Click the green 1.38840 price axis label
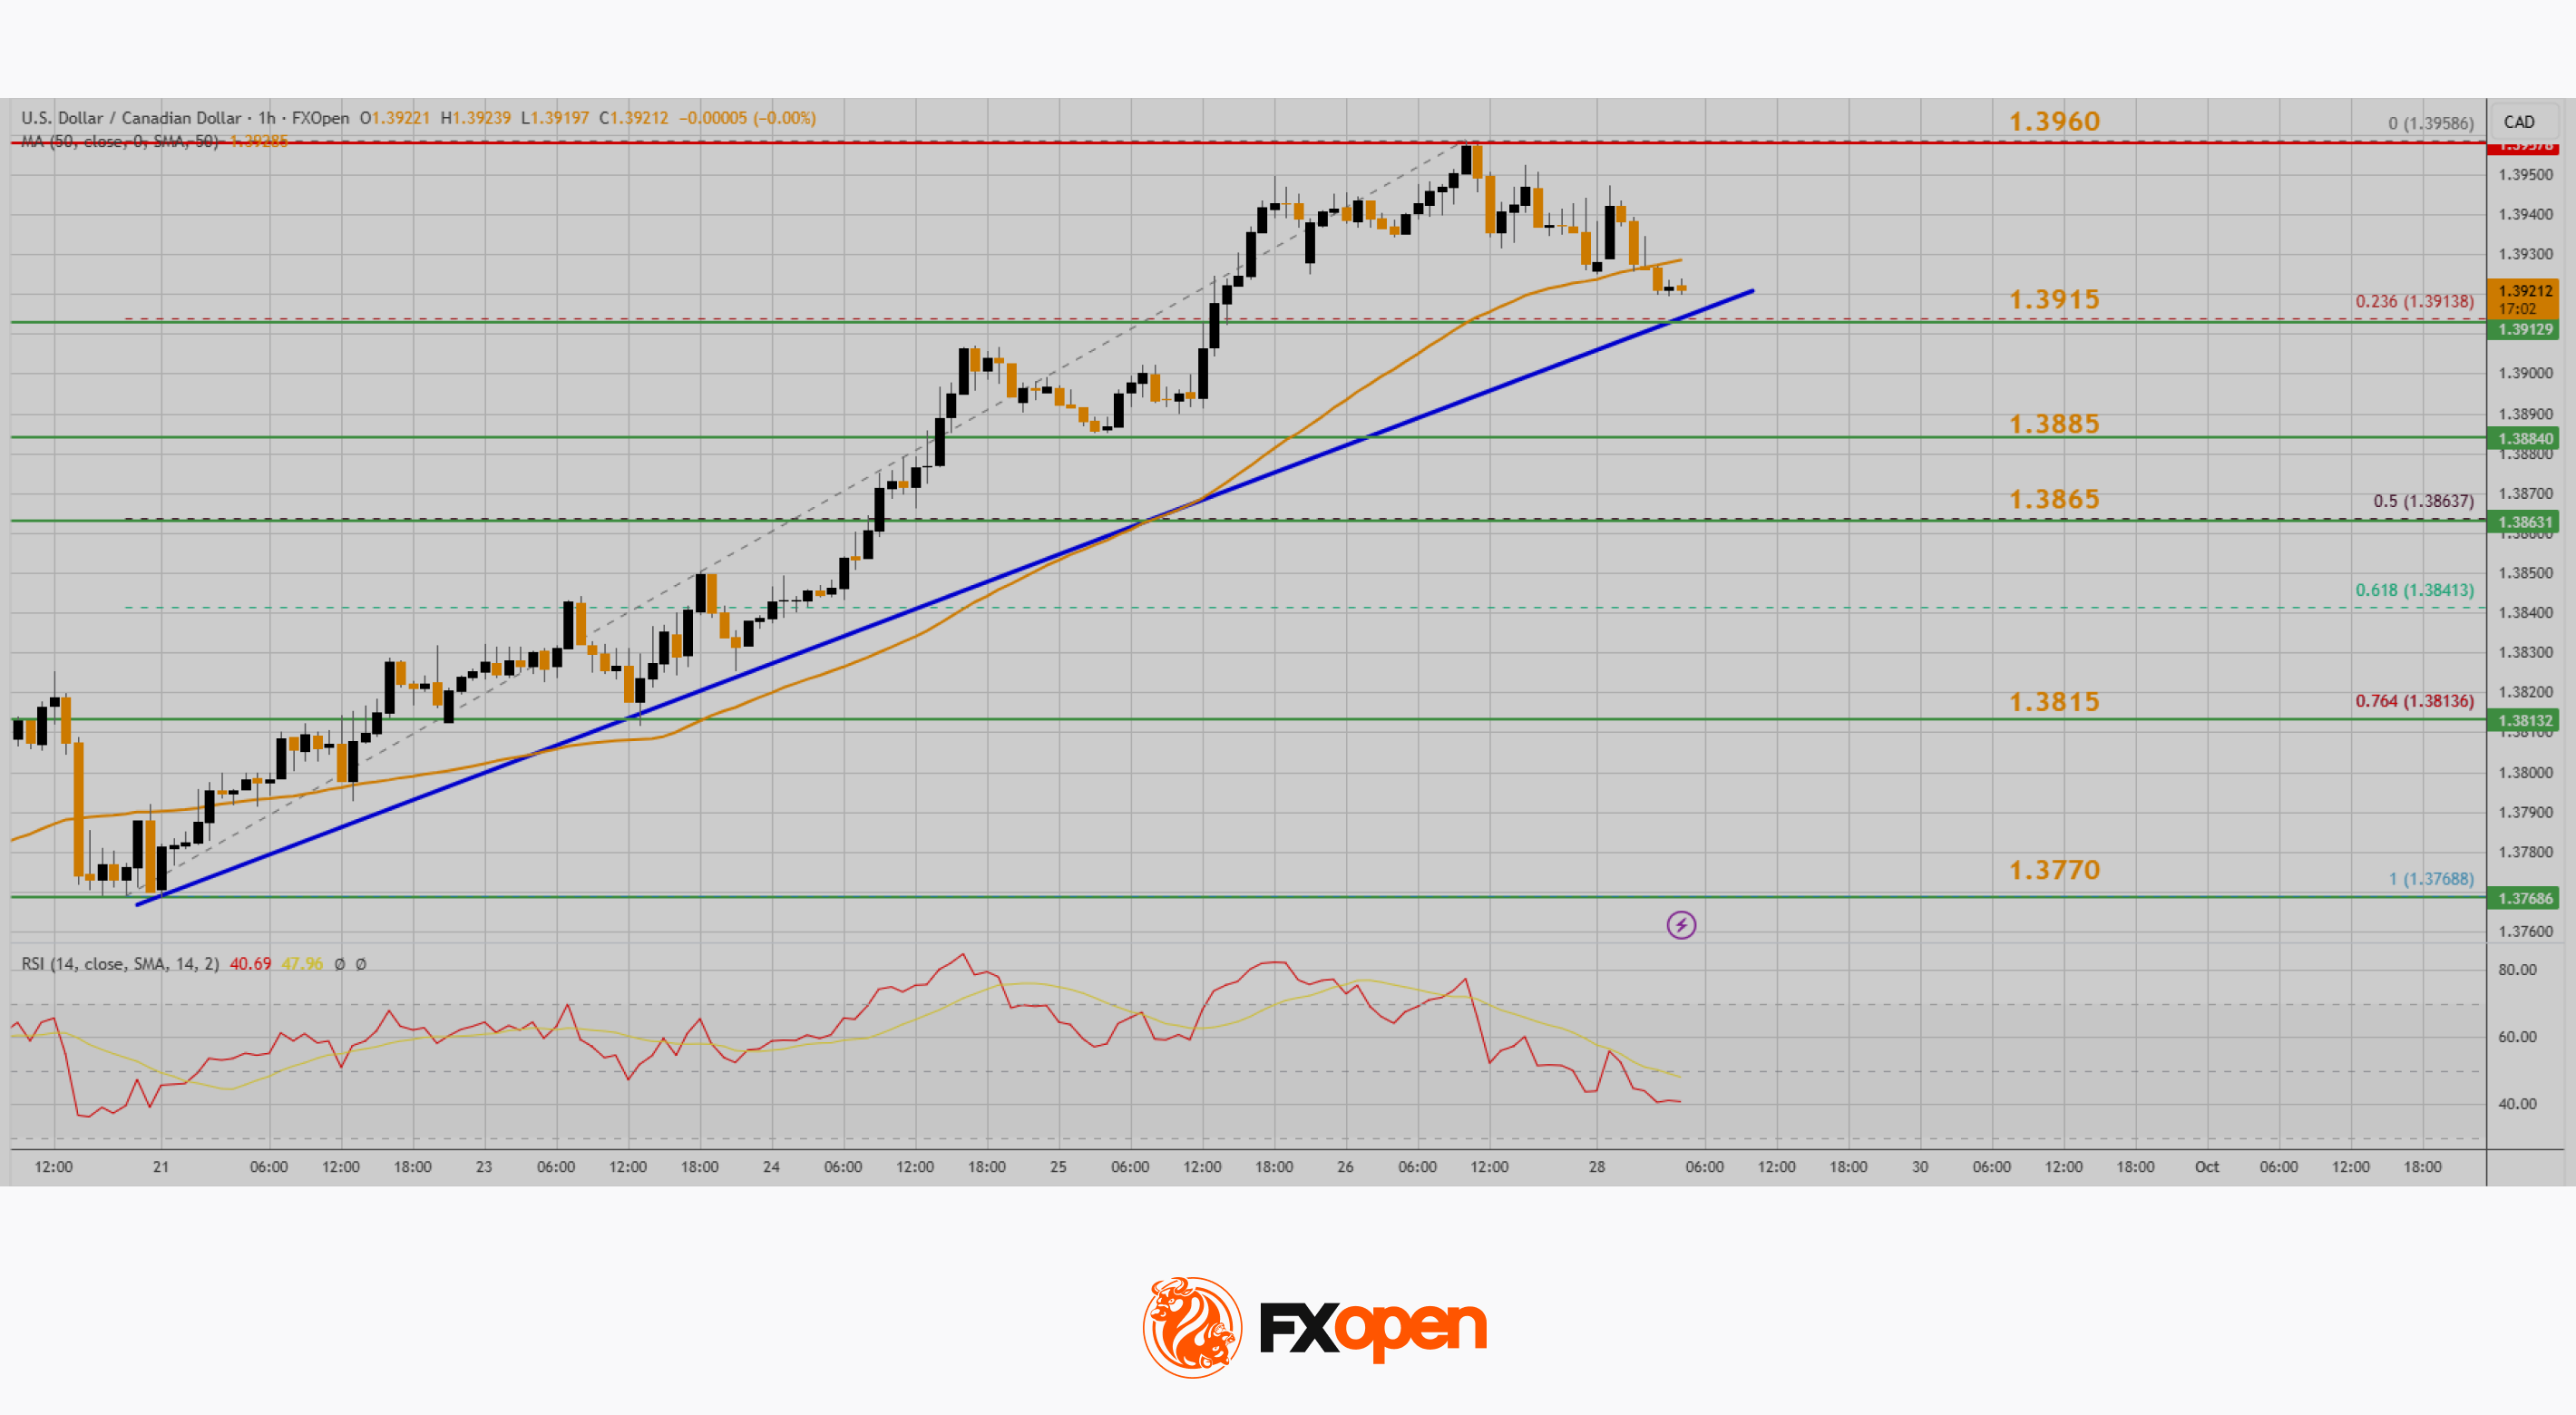Viewport: 2576px width, 1415px height. point(2525,438)
